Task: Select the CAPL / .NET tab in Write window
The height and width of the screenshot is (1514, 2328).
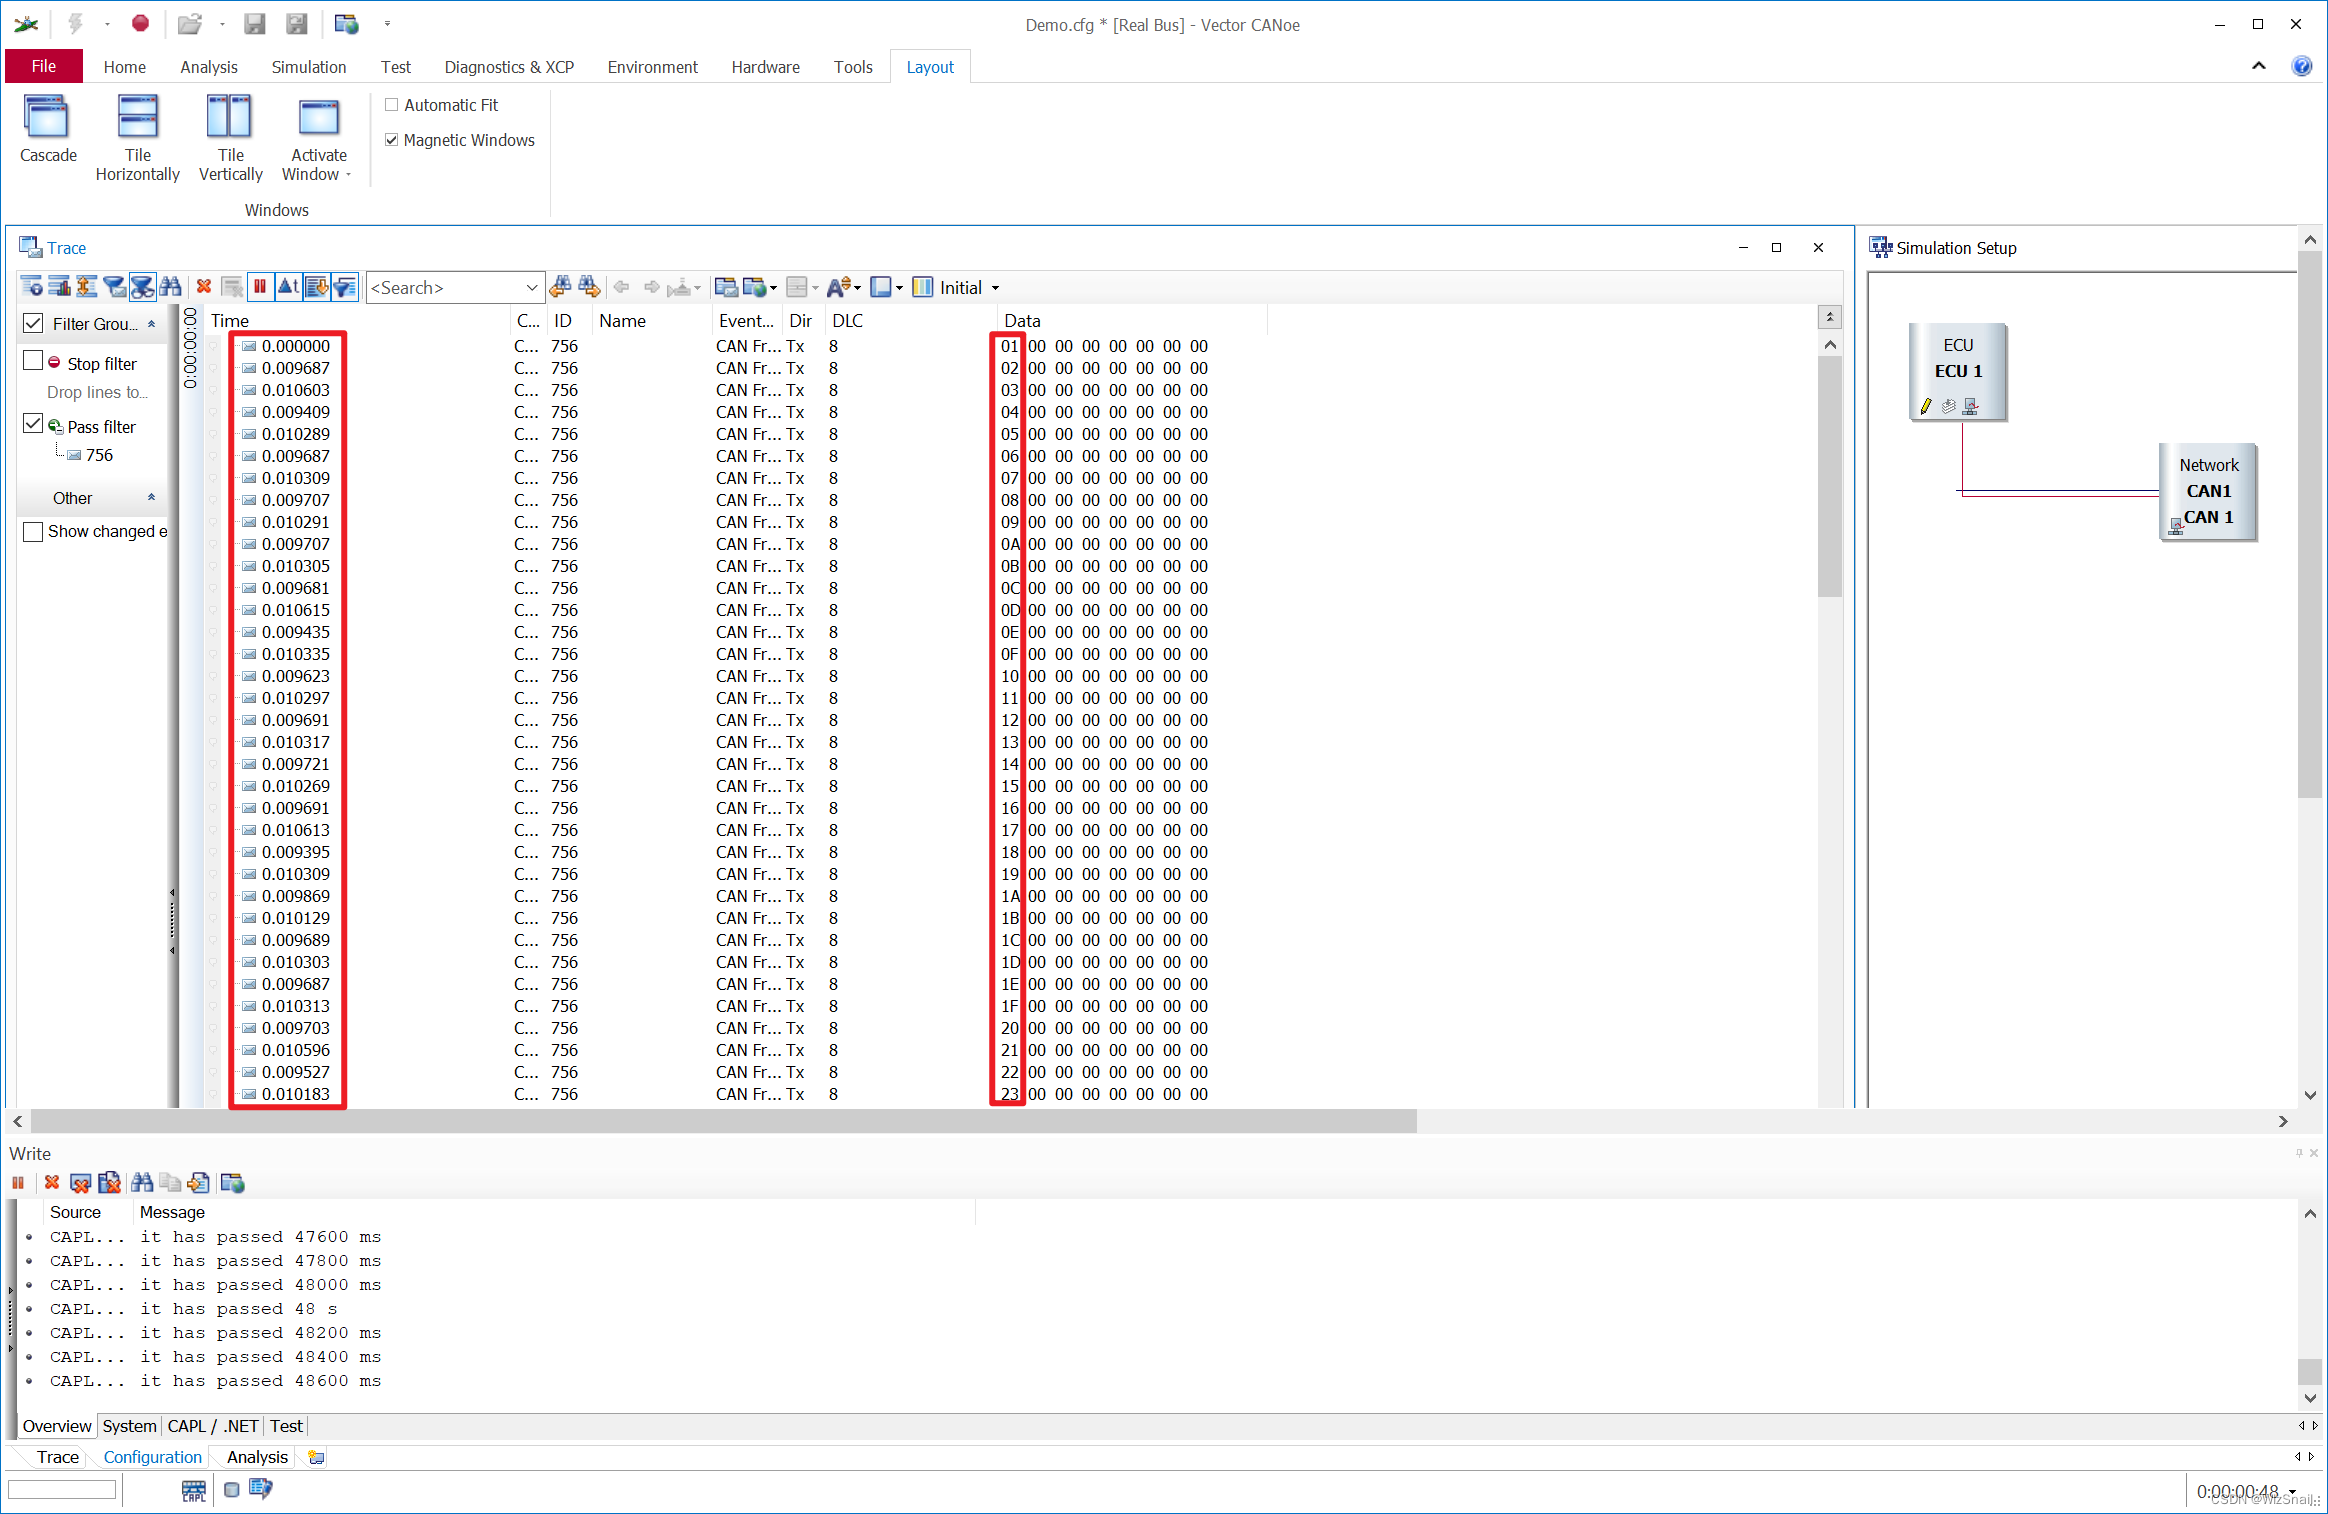Action: coord(213,1426)
